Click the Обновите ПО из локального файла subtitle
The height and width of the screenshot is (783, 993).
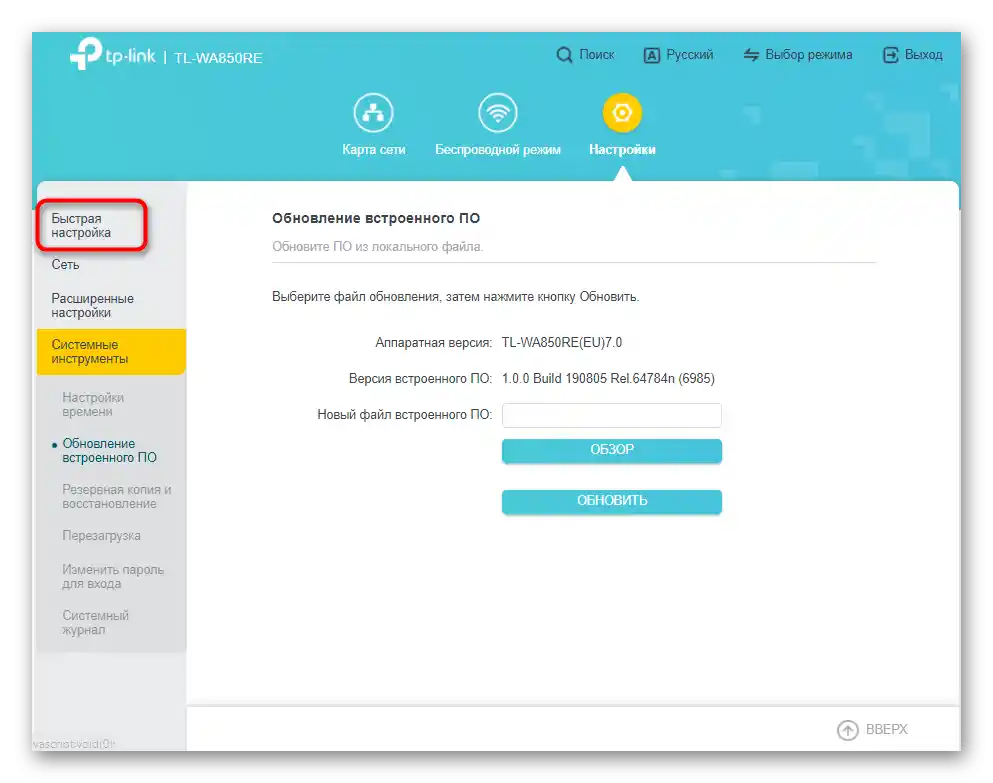click(377, 247)
